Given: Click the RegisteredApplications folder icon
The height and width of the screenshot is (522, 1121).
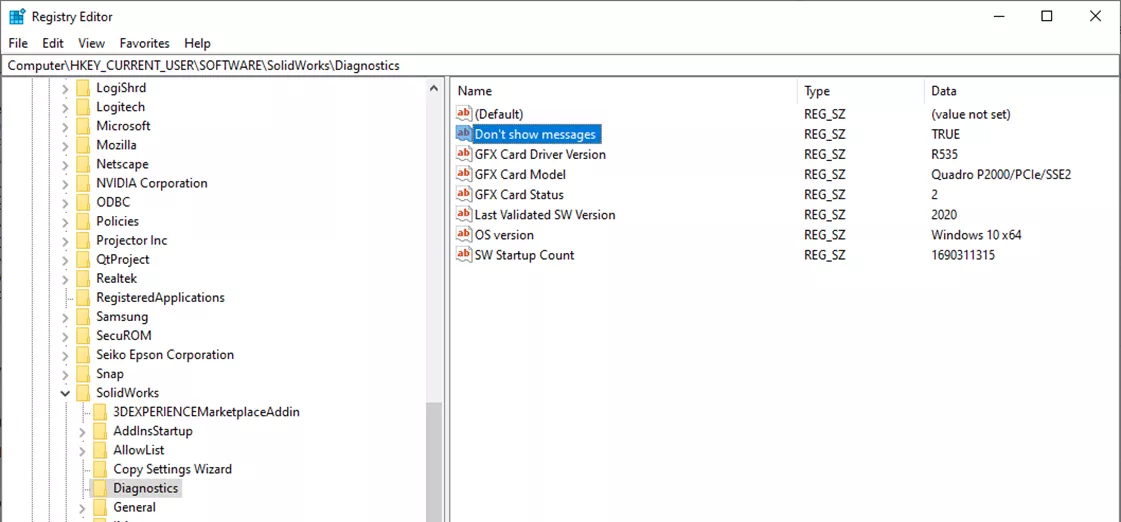Looking at the screenshot, I should (x=84, y=297).
